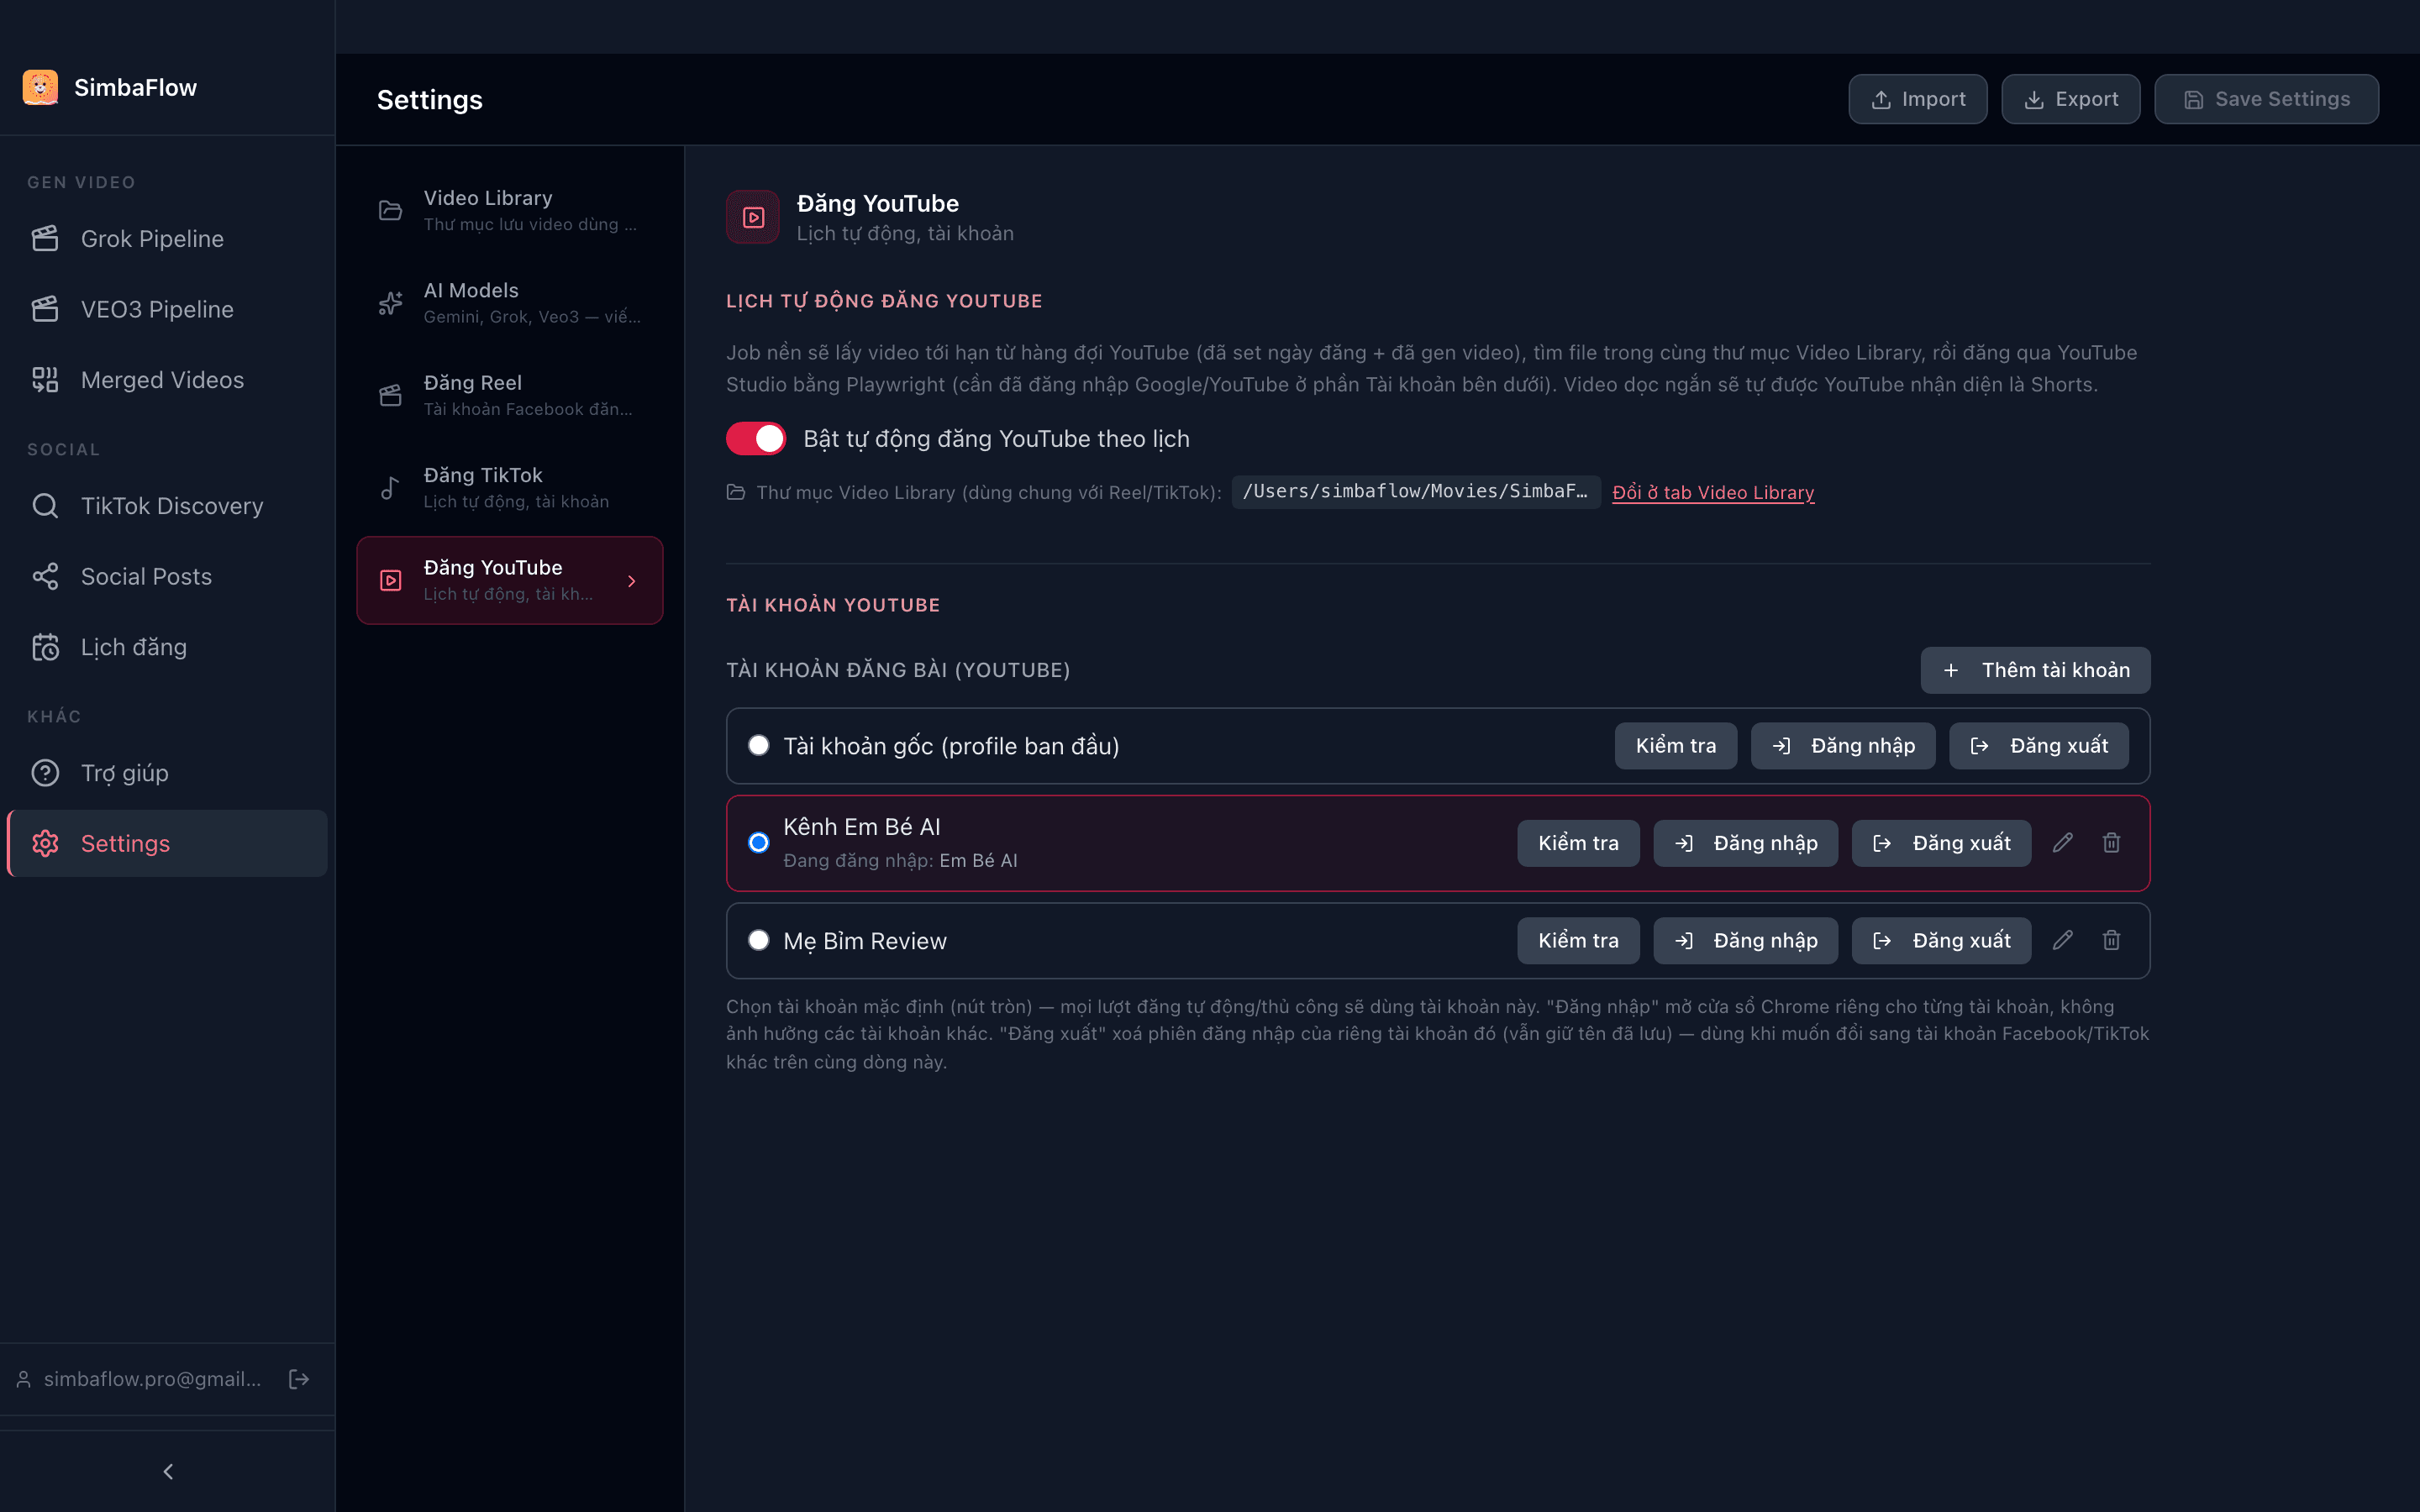Select the Mẹ Bỉm Review radio button
The height and width of the screenshot is (1512, 2420).
pyautogui.click(x=759, y=940)
